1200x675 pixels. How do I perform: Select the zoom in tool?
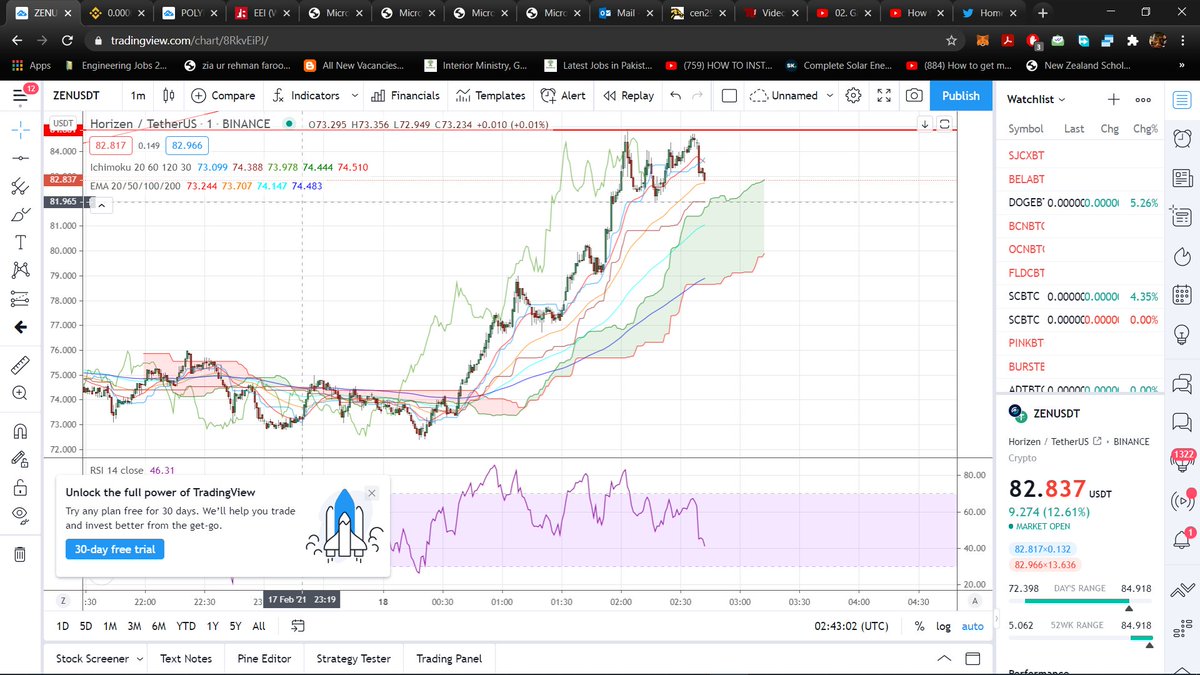[x=20, y=393]
